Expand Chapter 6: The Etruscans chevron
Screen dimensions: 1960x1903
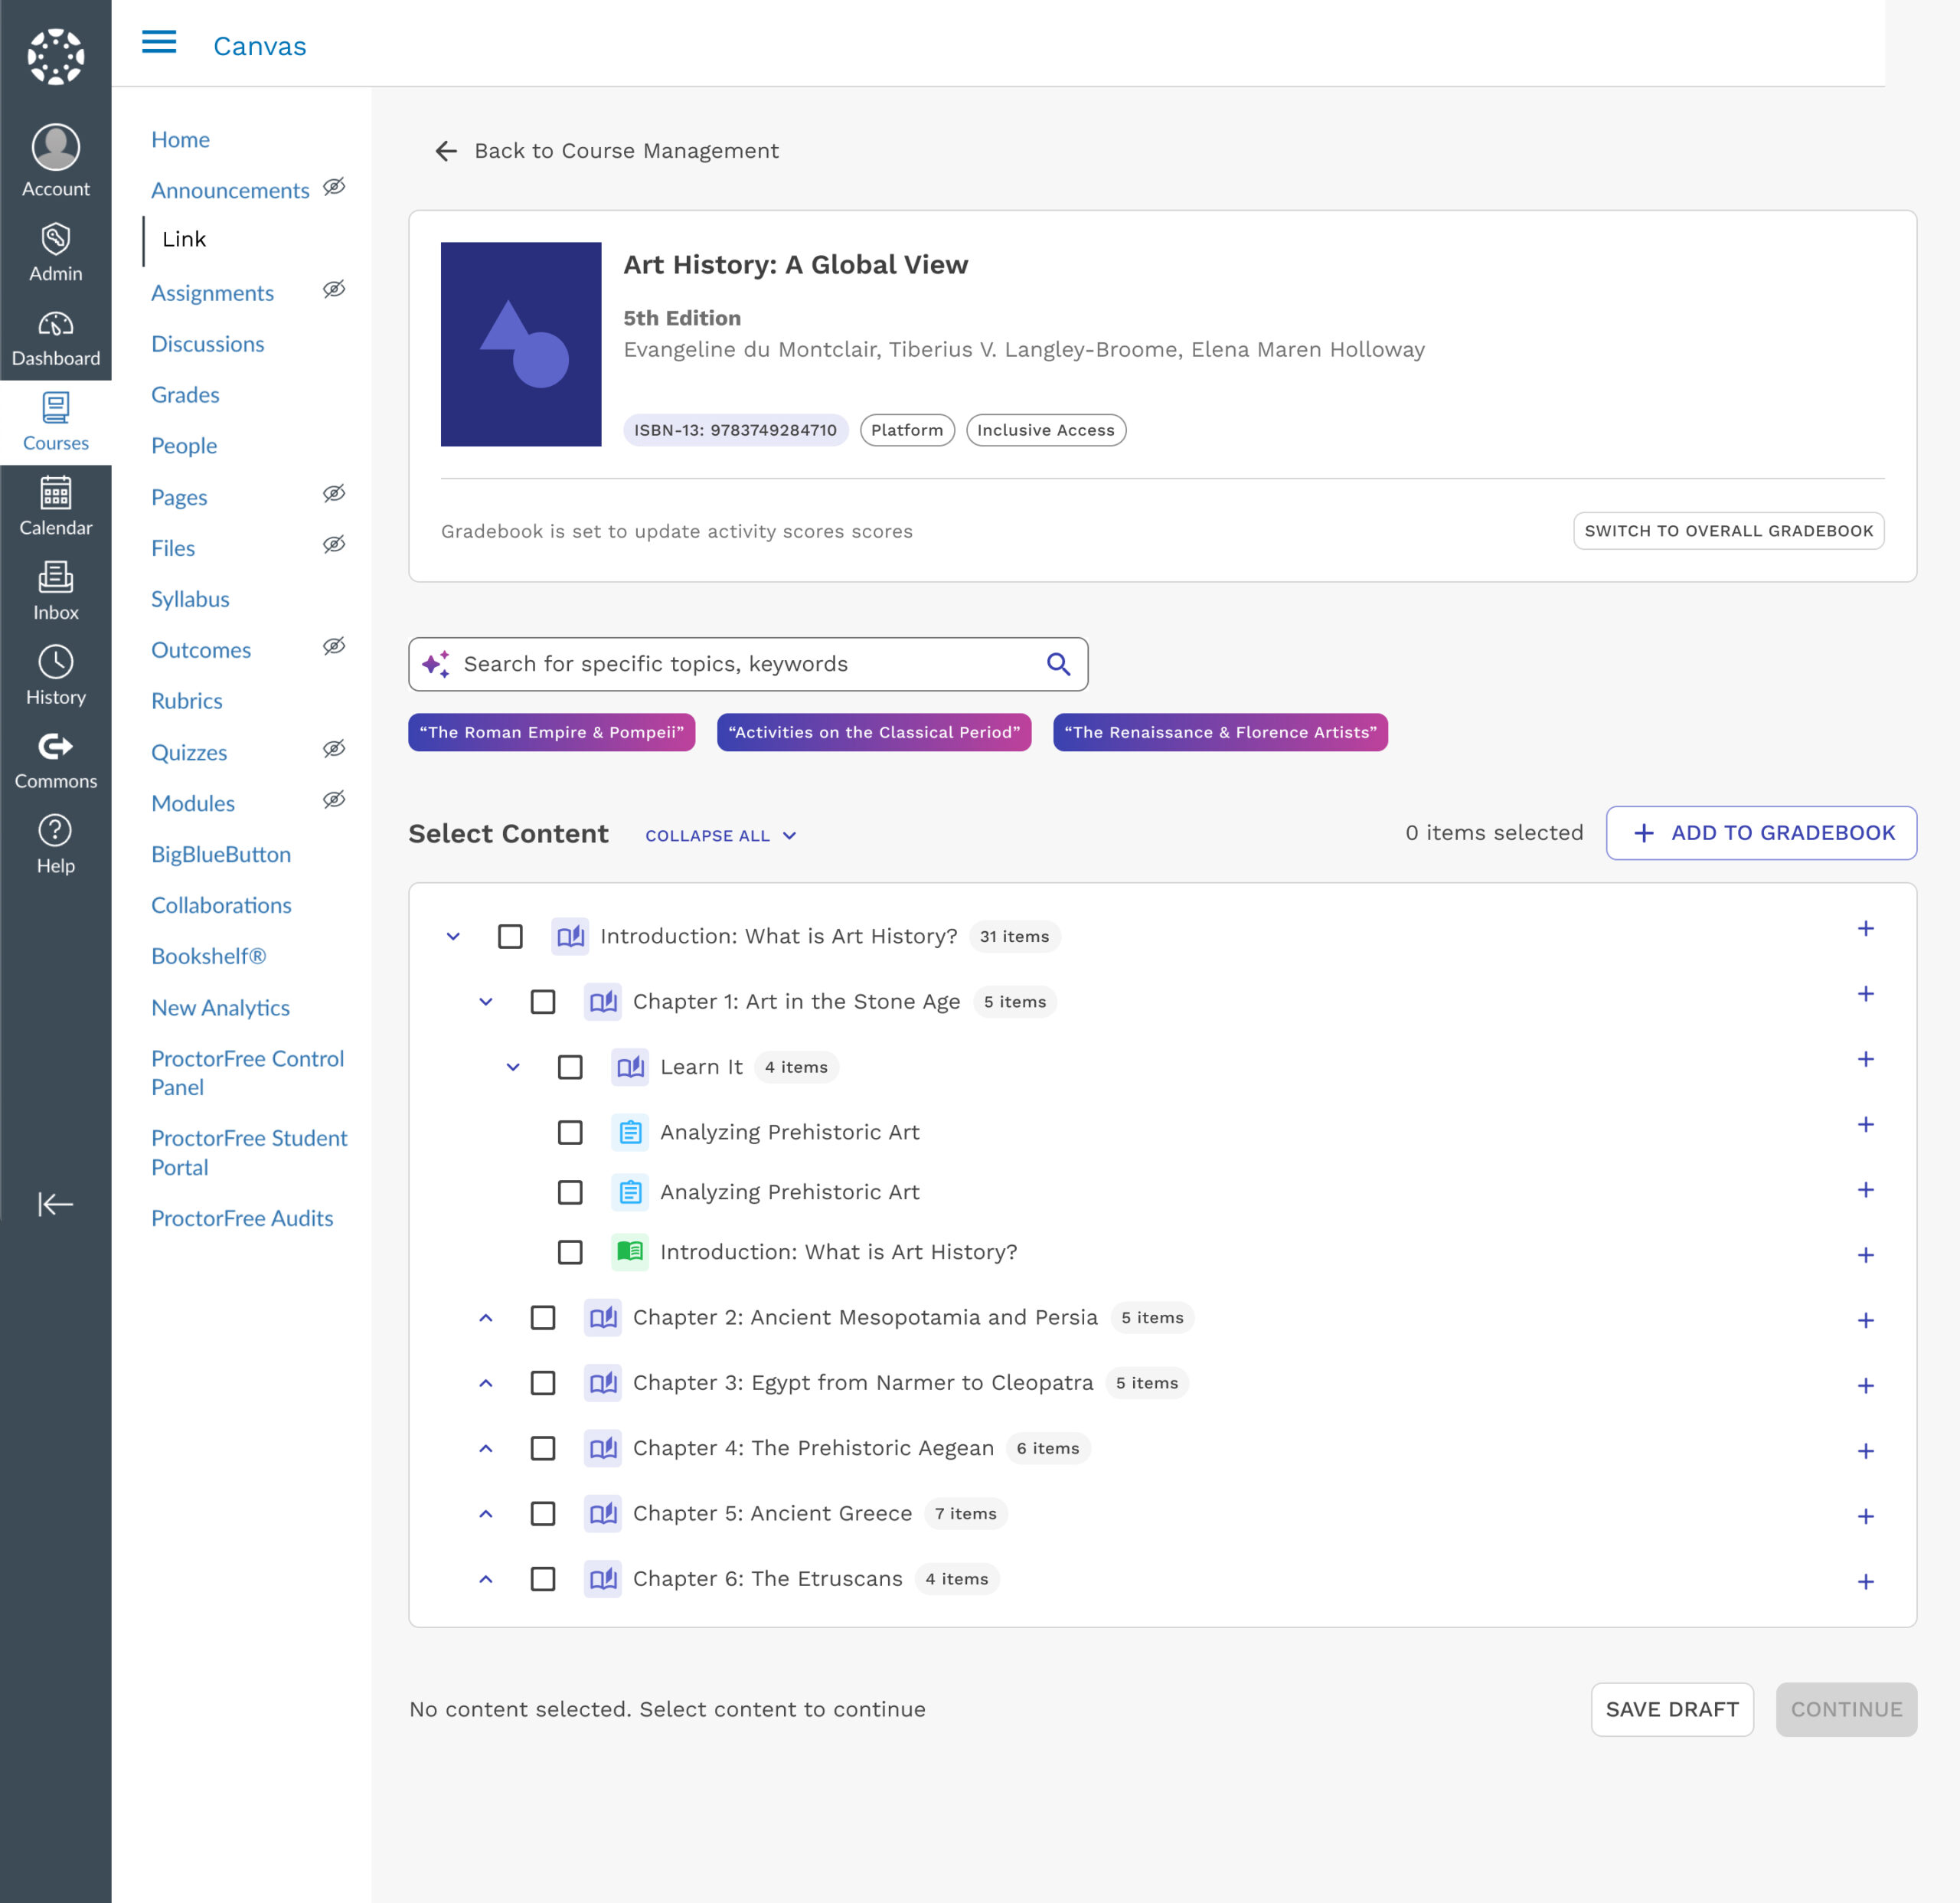[x=486, y=1579]
